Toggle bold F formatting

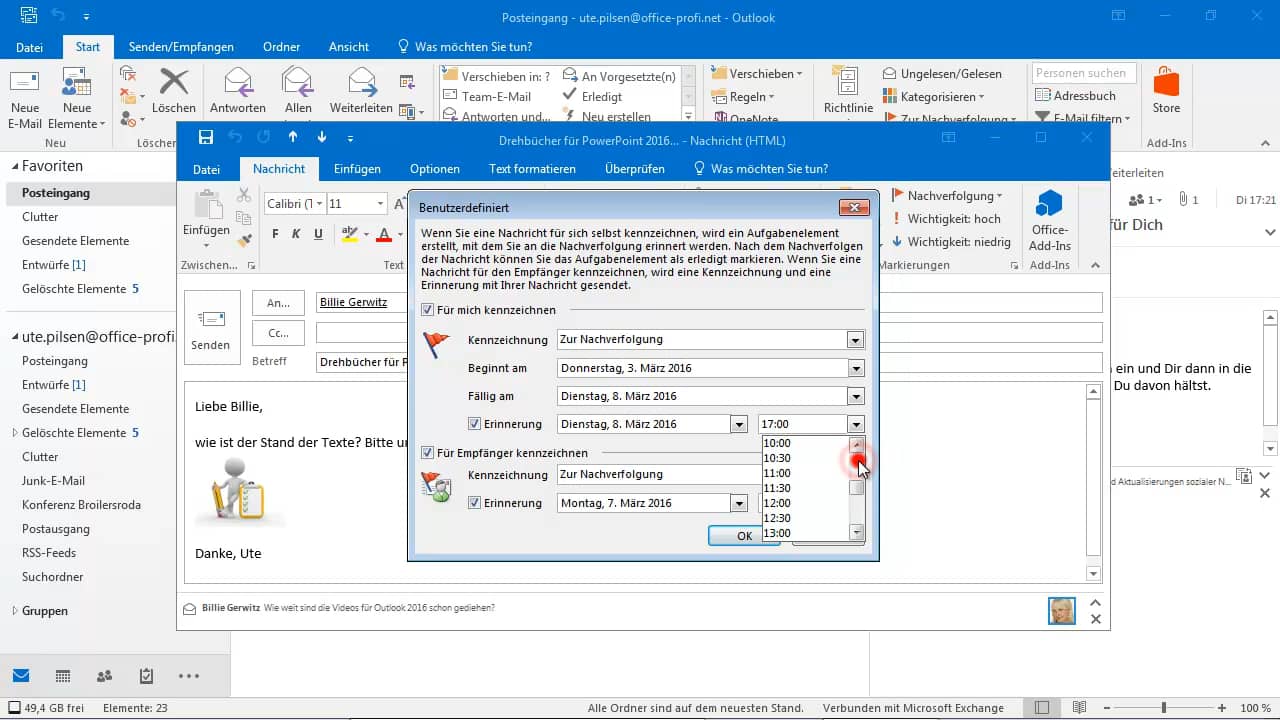click(x=275, y=235)
